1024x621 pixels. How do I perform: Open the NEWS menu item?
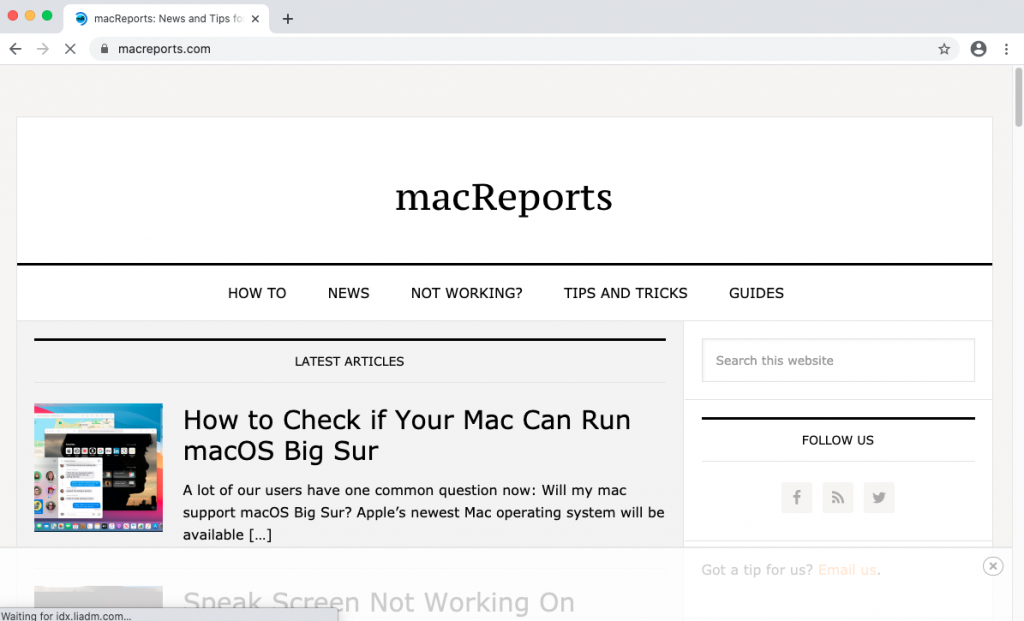(x=349, y=293)
